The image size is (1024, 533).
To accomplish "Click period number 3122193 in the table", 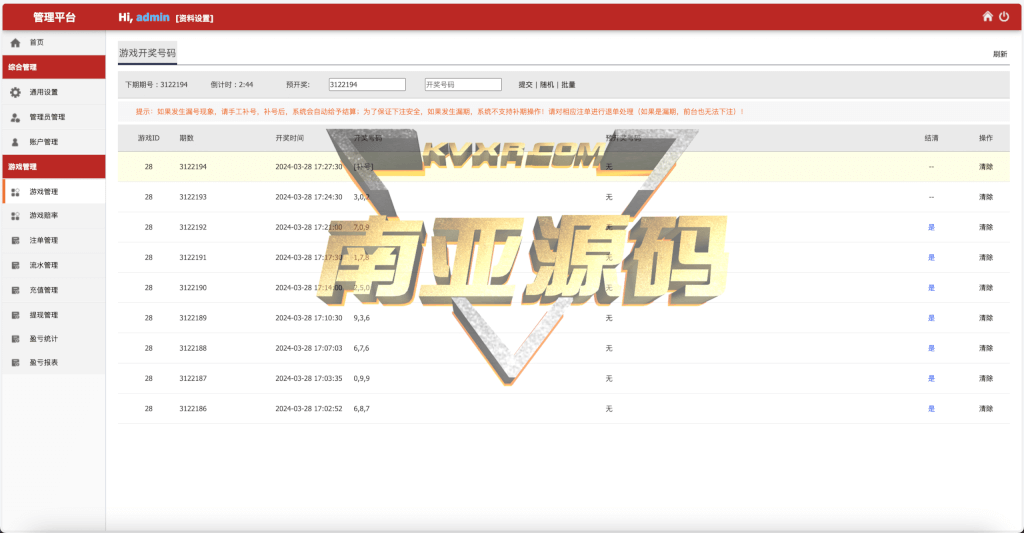I will pyautogui.click(x=193, y=197).
